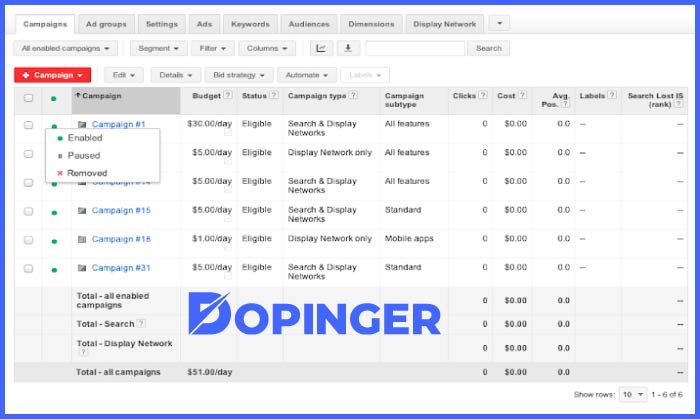
Task: Switch to the Settings tab
Action: click(162, 24)
